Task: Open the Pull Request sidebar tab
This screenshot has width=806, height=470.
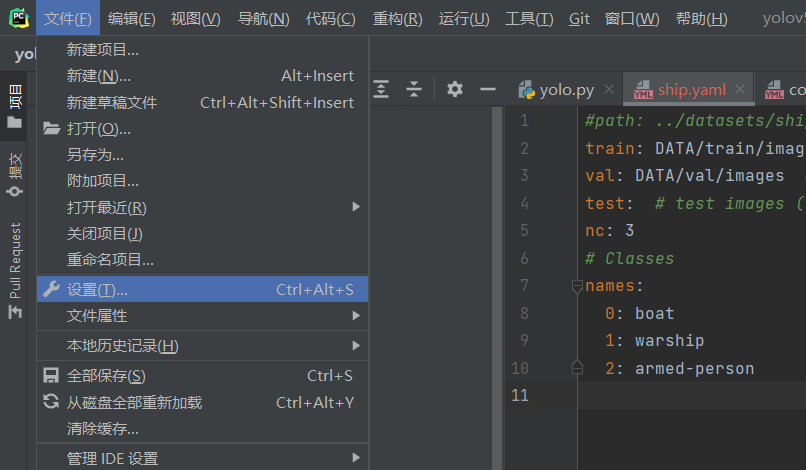Action: (15, 270)
